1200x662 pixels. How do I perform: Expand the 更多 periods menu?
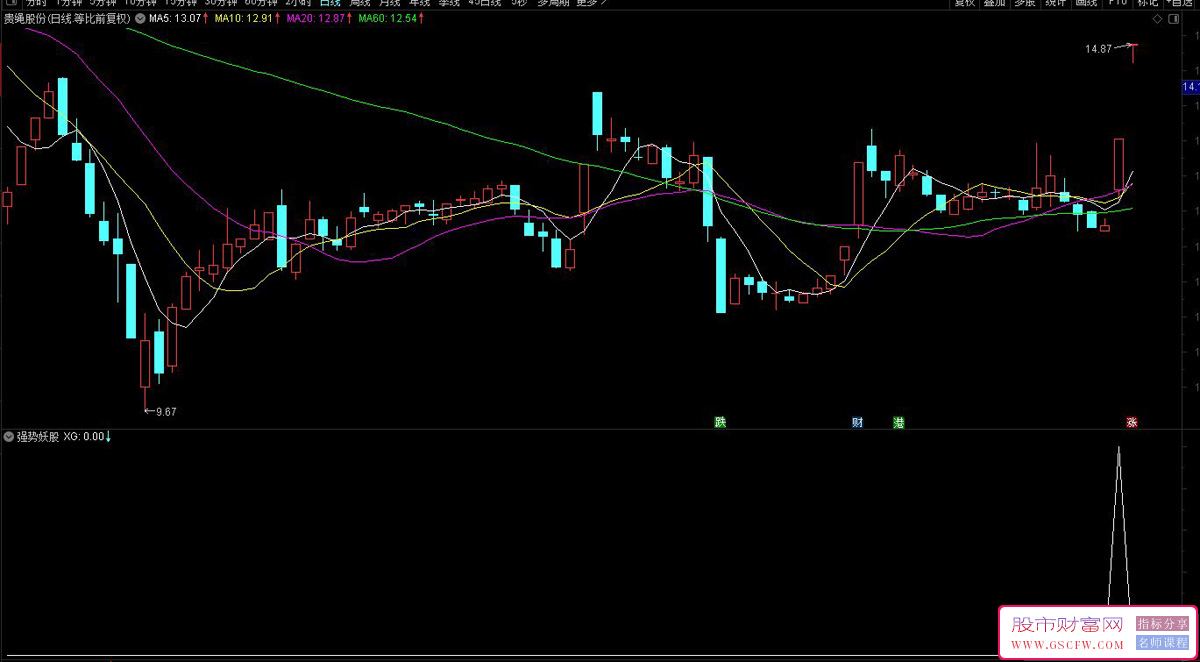(x=591, y=3)
